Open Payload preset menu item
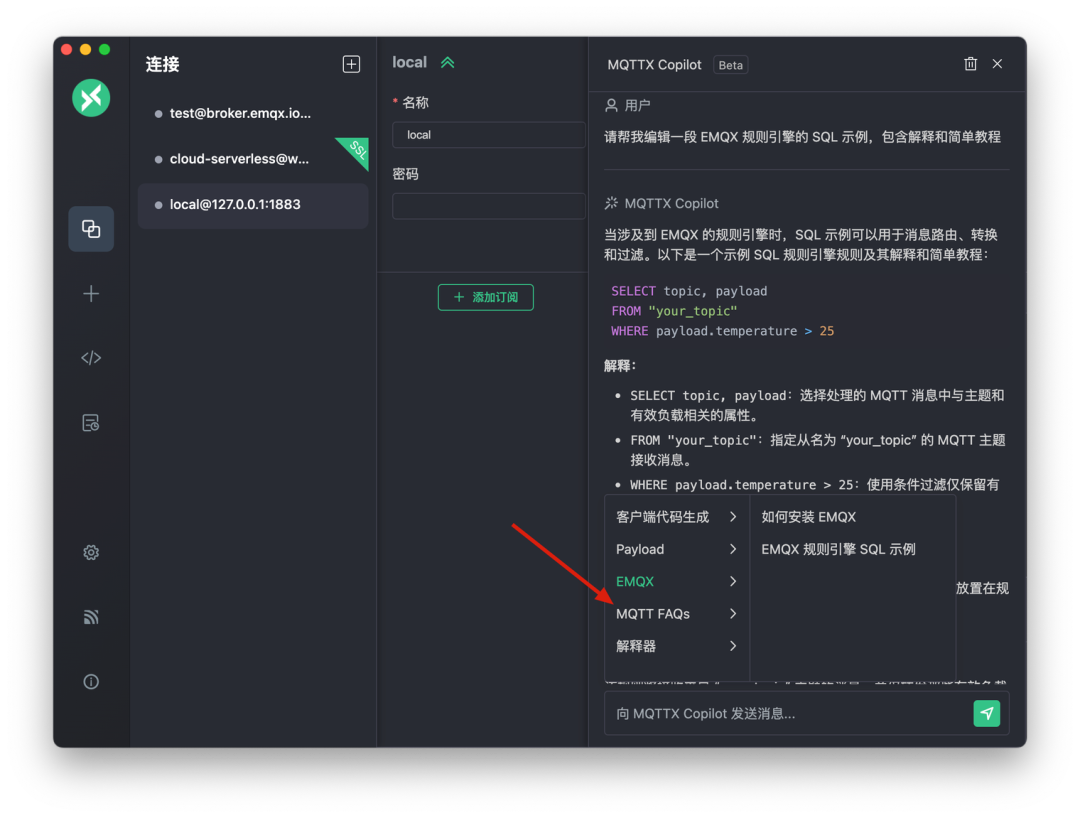 click(x=676, y=549)
